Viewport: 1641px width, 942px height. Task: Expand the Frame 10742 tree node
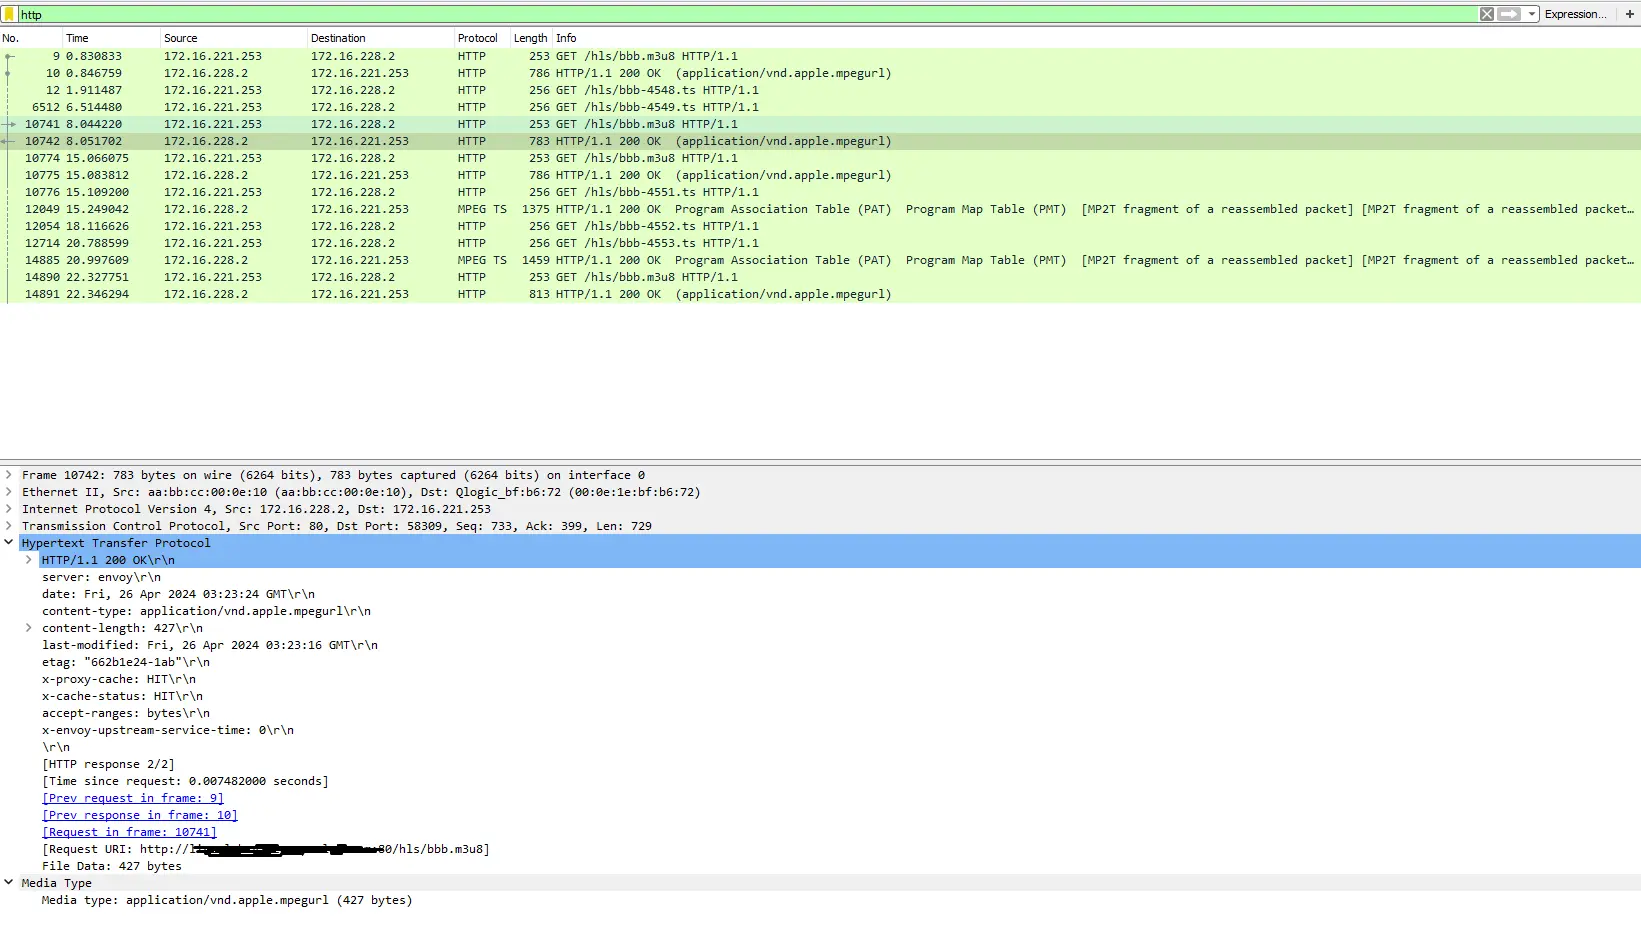(9, 475)
